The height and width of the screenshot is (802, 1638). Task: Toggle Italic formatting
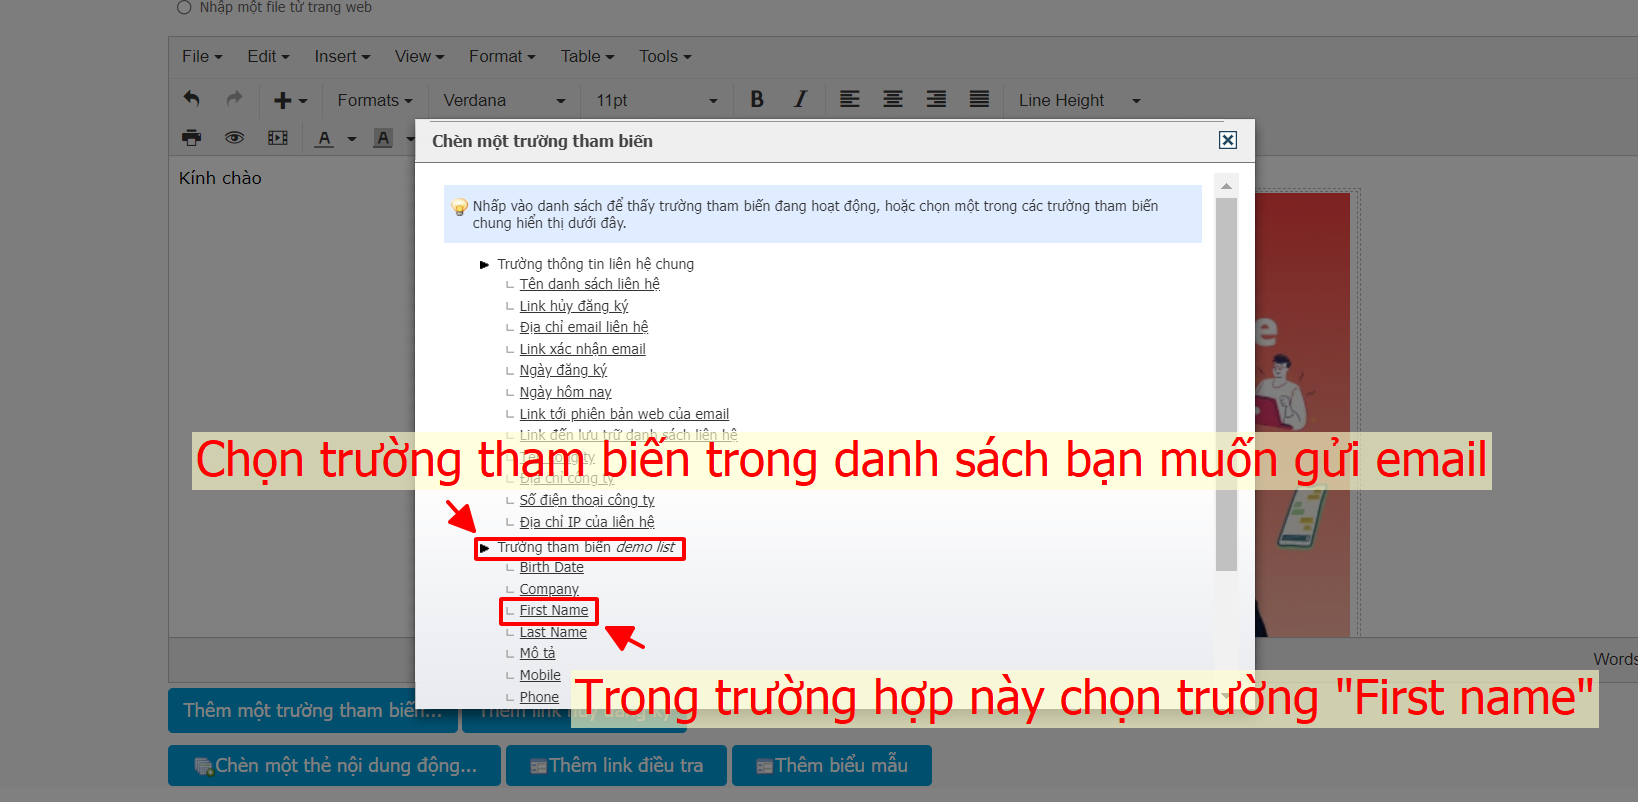coord(800,99)
